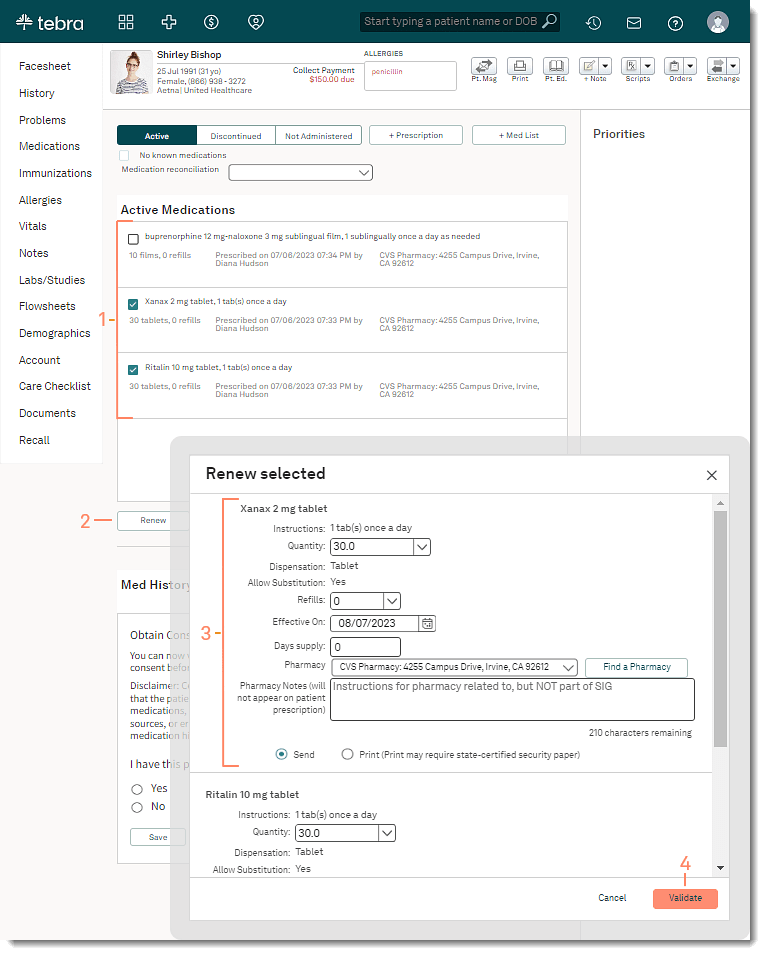Check No known medications box
Viewport: 765px width, 955px height.
tap(124, 155)
